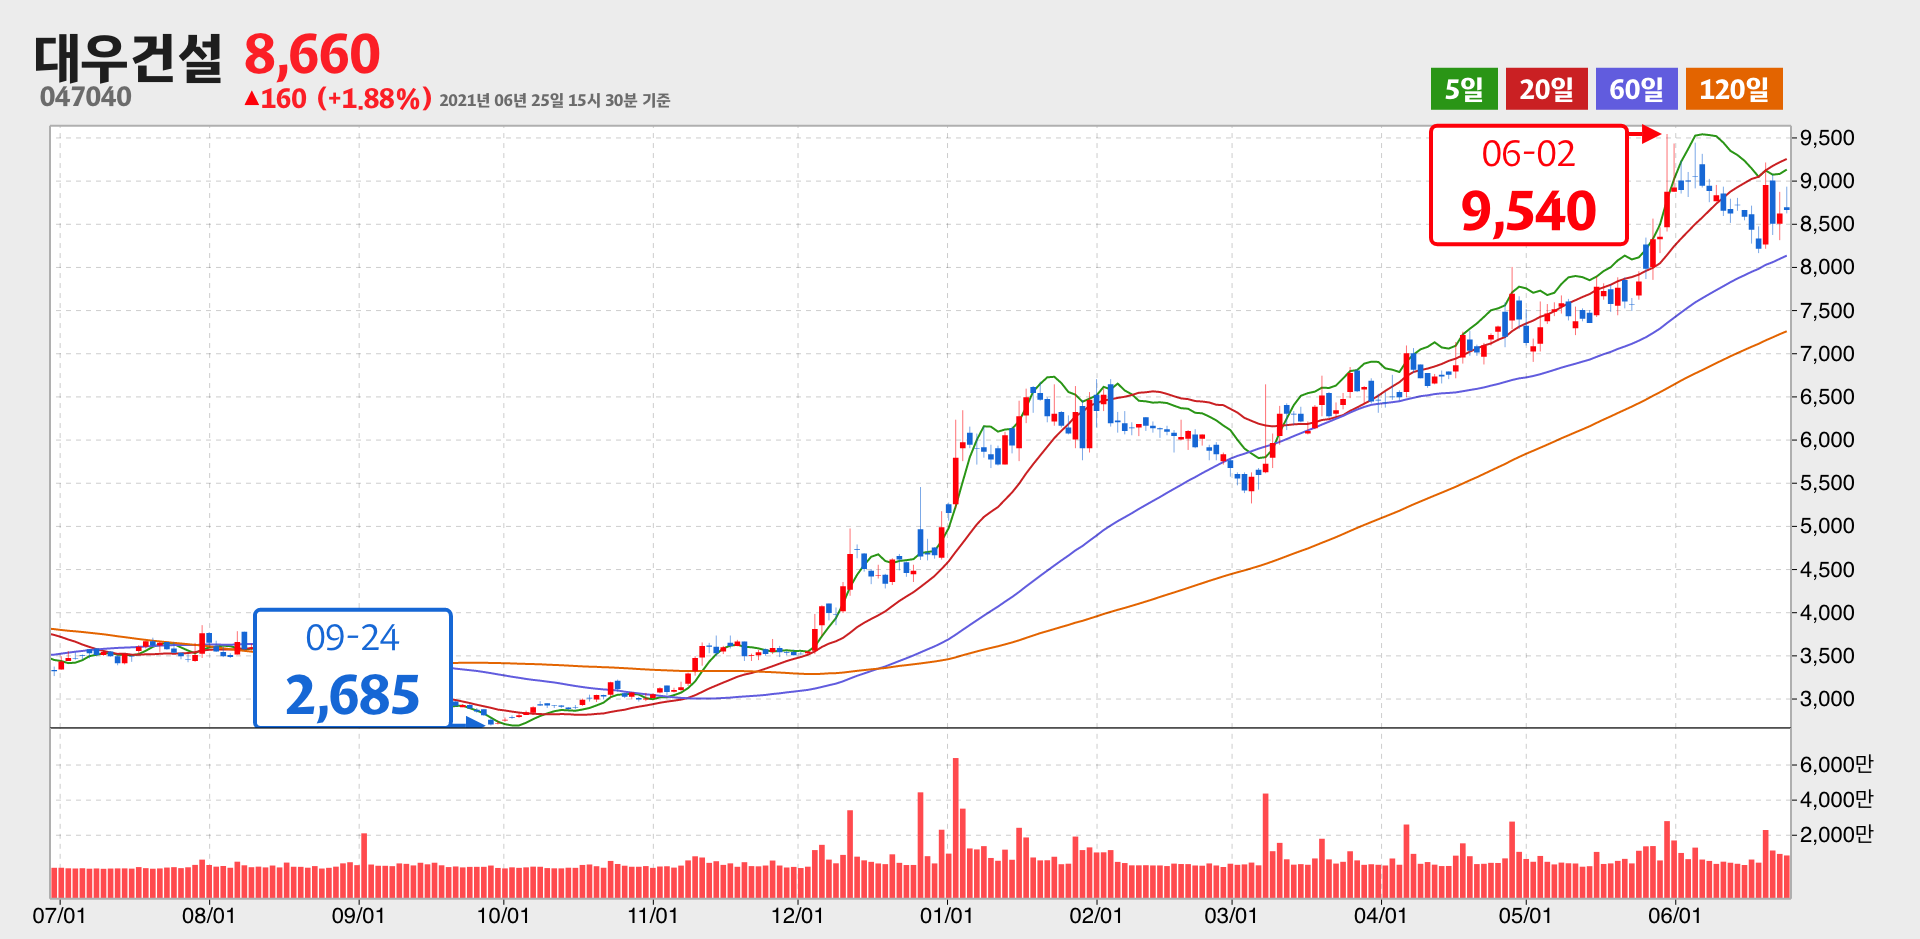Click the green 5일 moving average legend
The width and height of the screenshot is (1920, 939).
(1464, 89)
